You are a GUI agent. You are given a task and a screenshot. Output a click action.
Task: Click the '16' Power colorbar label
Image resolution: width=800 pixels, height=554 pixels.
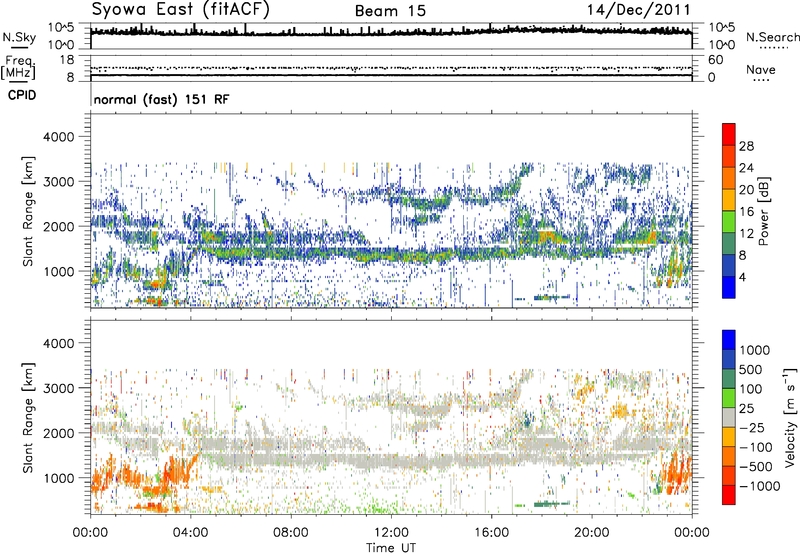[746, 211]
